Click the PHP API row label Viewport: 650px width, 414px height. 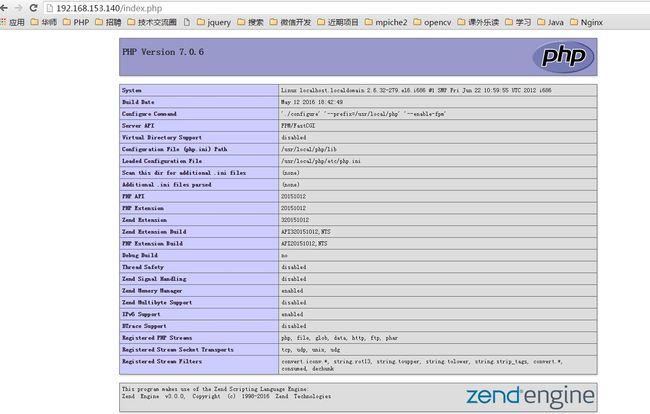pos(133,196)
